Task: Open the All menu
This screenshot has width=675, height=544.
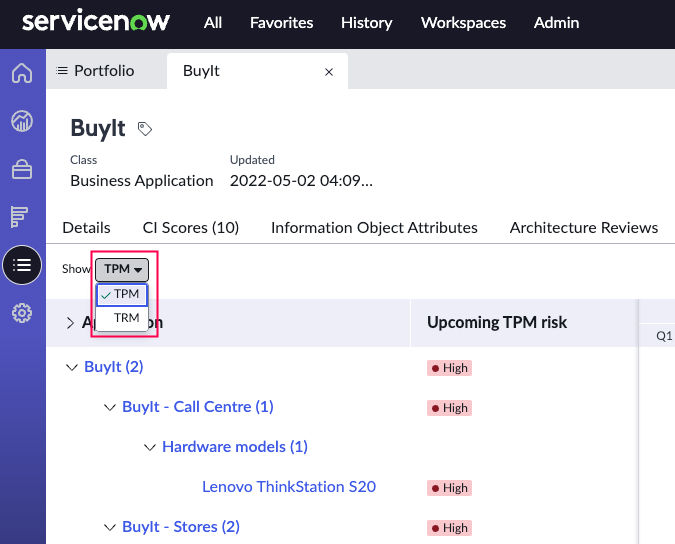Action: coord(213,22)
